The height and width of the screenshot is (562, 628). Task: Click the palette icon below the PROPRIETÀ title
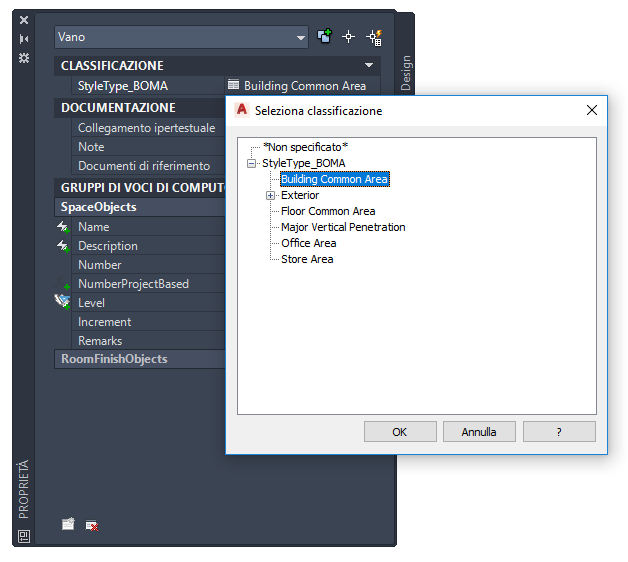click(x=24, y=536)
